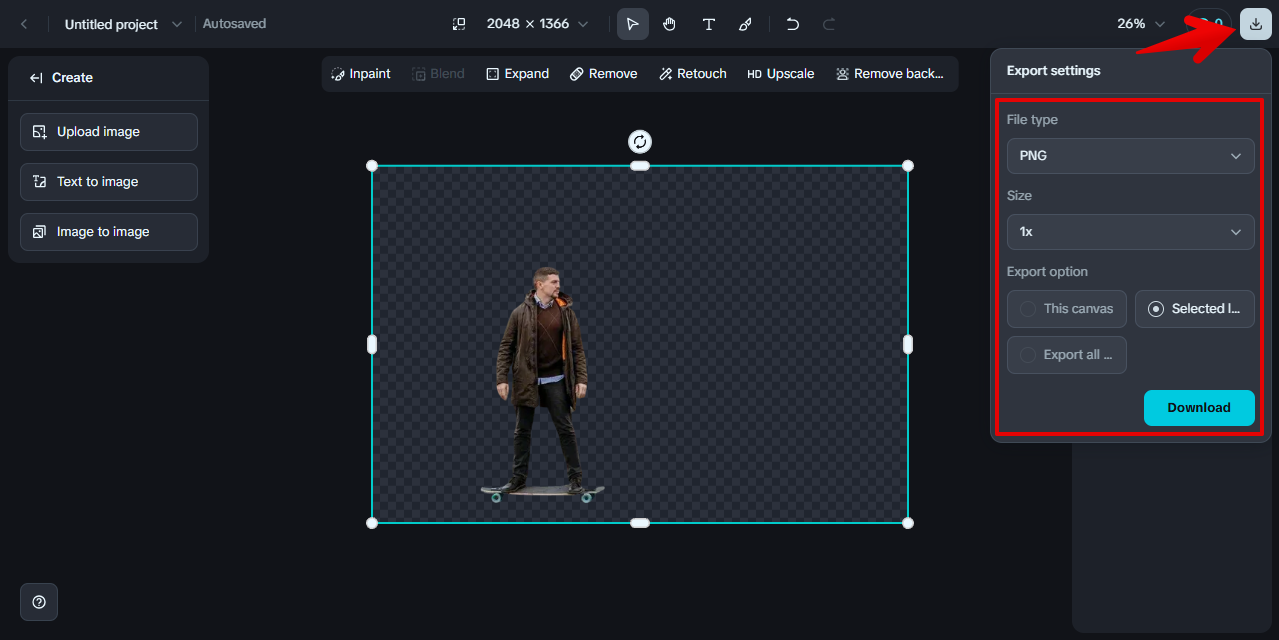Choose the Expand tool

click(x=517, y=74)
